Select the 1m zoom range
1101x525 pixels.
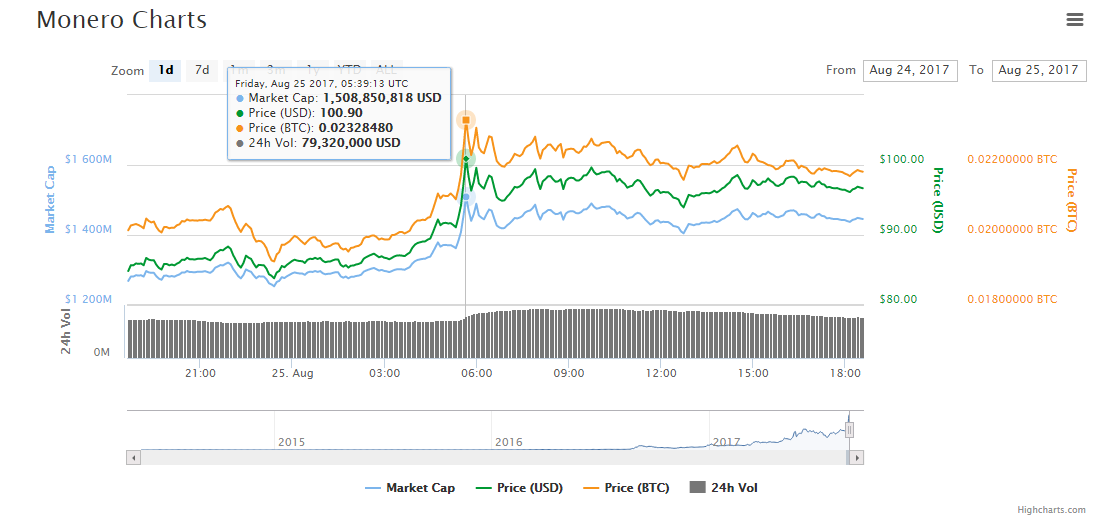pos(239,70)
